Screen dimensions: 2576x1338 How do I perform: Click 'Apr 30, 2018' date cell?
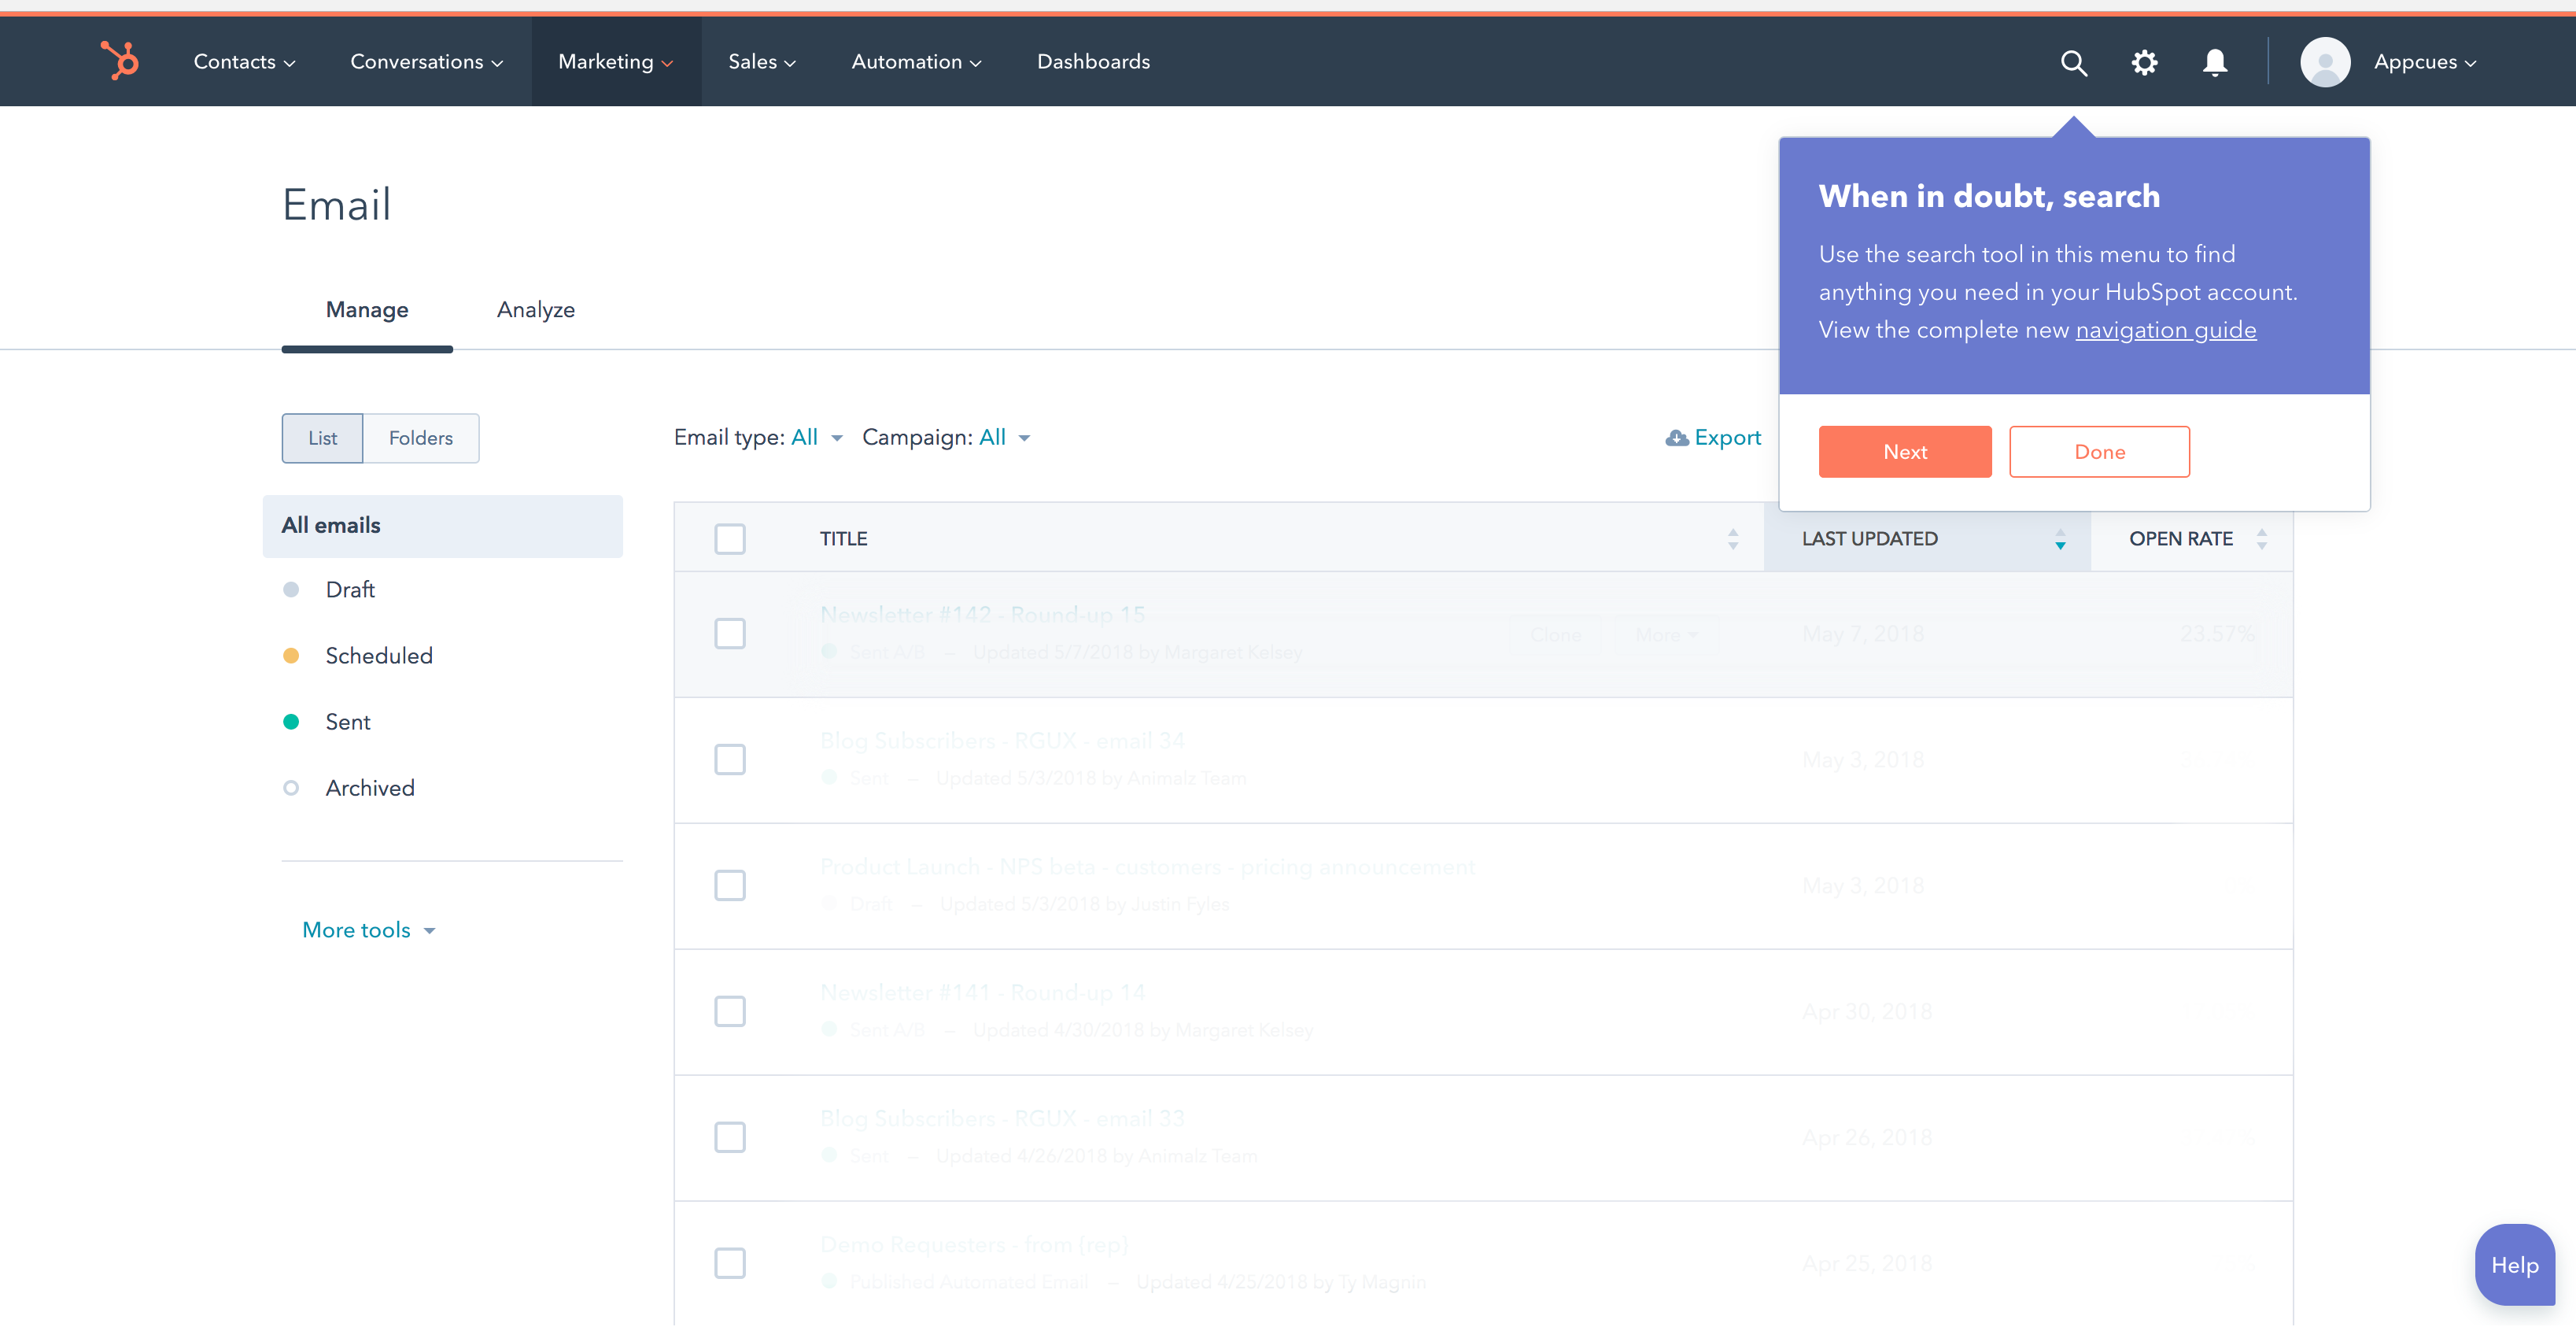(1867, 1012)
